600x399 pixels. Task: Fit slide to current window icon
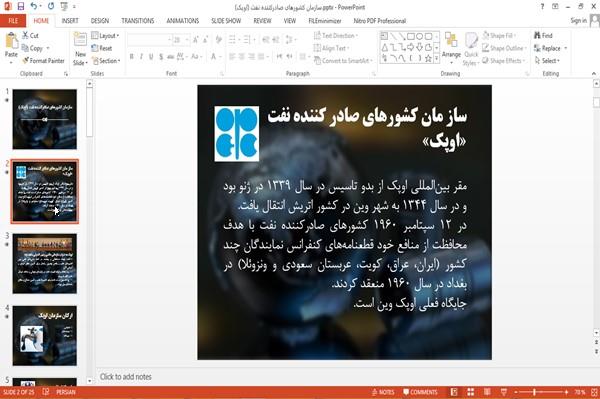pos(594,392)
